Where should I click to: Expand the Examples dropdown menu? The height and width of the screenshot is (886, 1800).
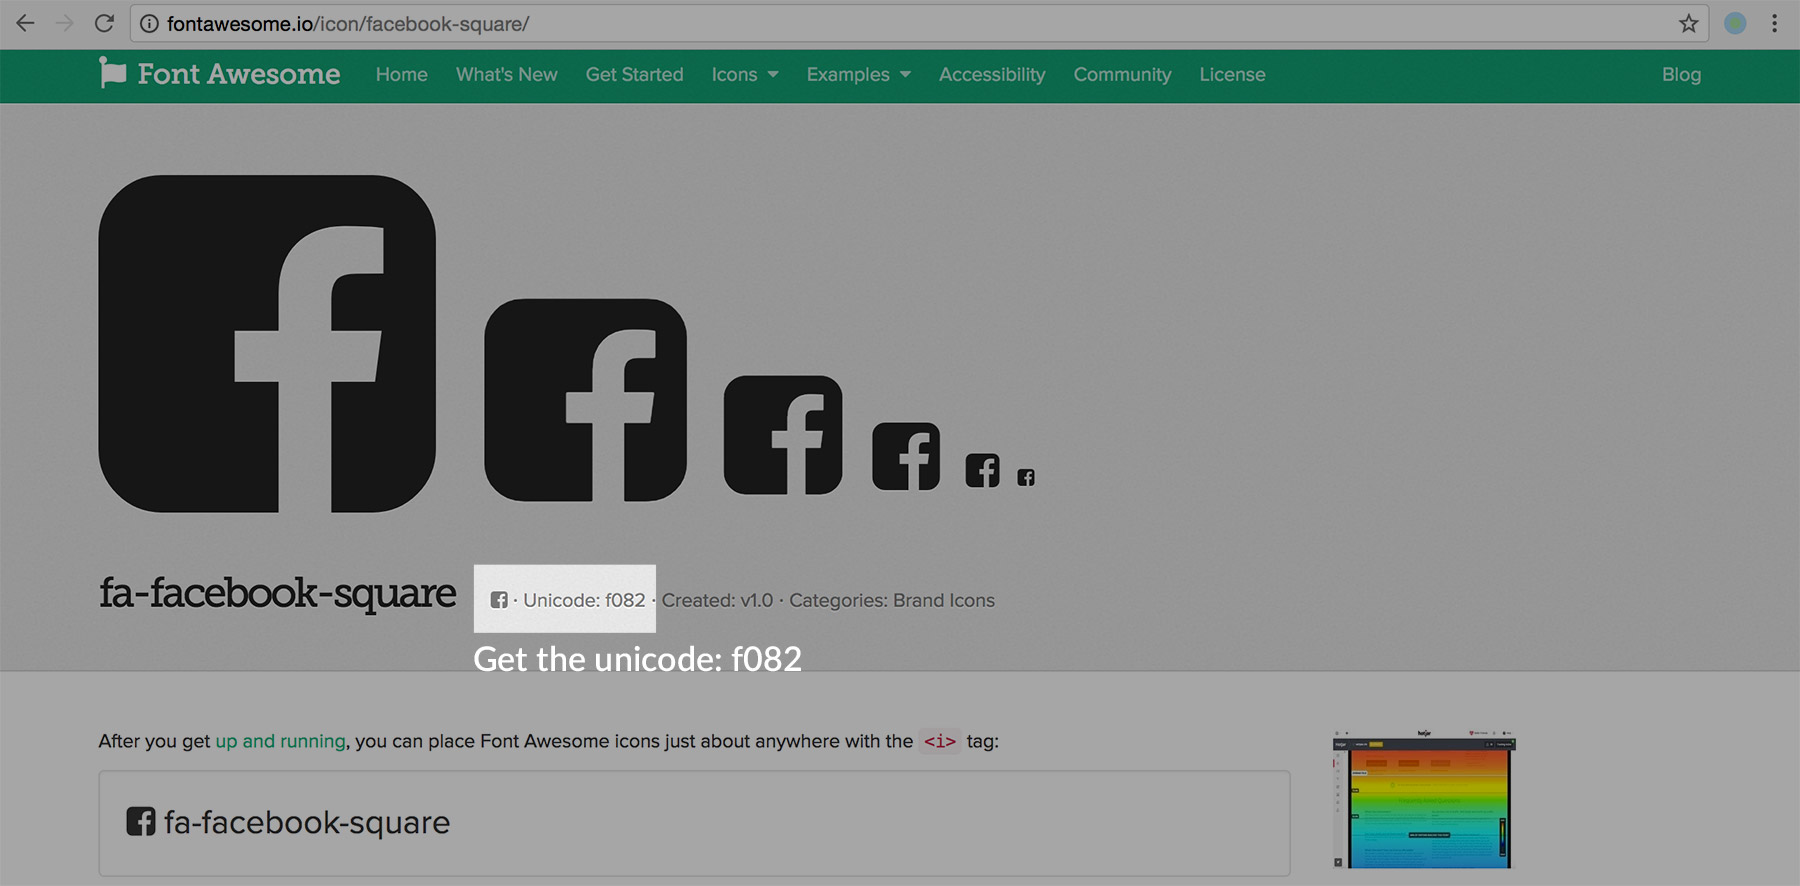(x=859, y=75)
